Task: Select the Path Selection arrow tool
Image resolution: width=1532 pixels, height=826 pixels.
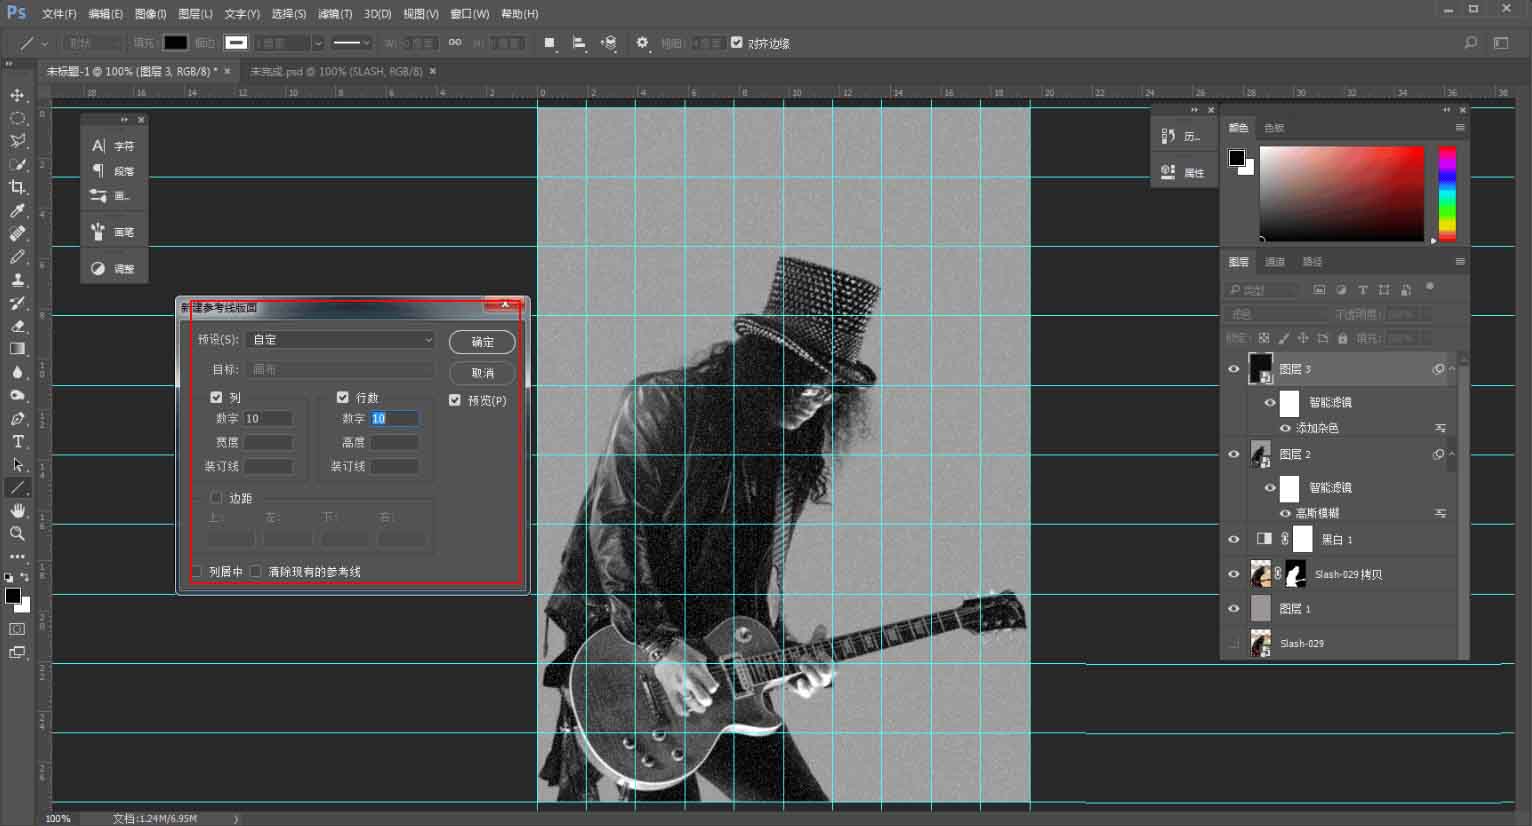Action: 17,465
